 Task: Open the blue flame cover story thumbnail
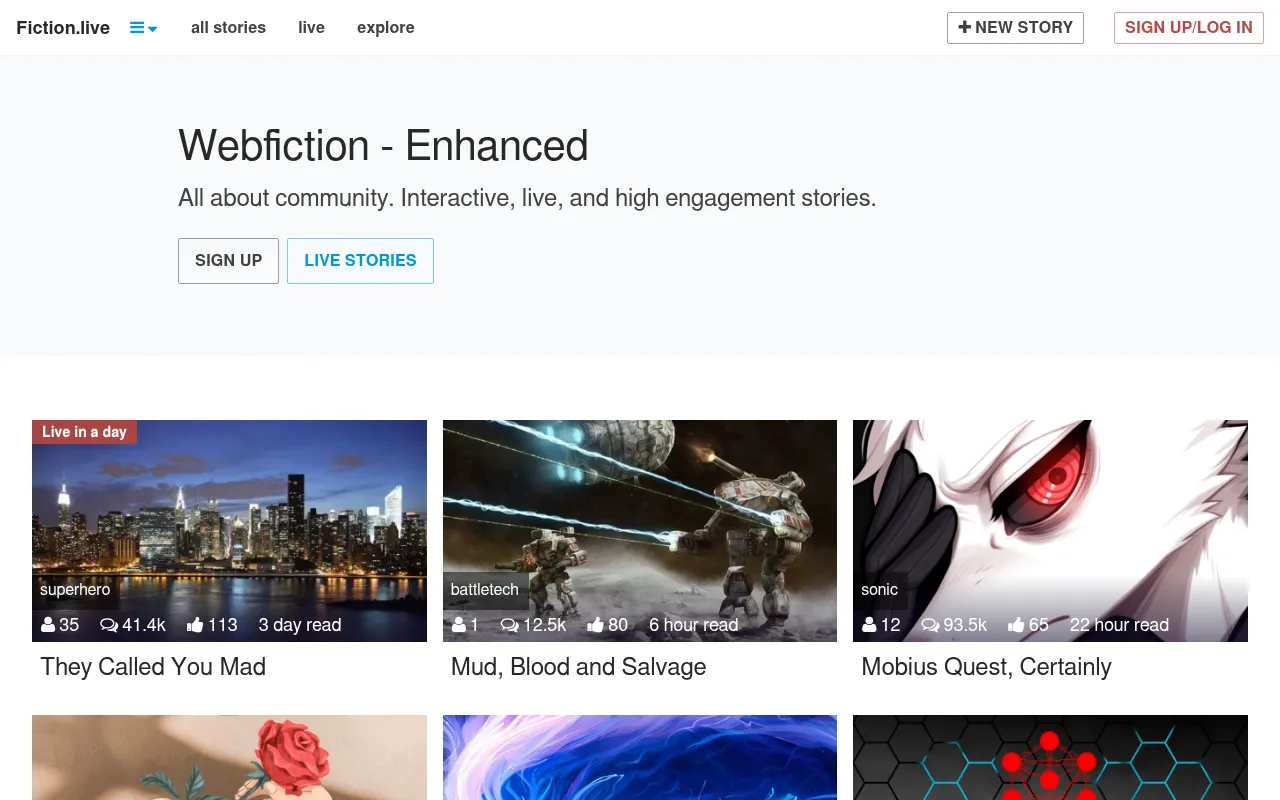(640, 757)
